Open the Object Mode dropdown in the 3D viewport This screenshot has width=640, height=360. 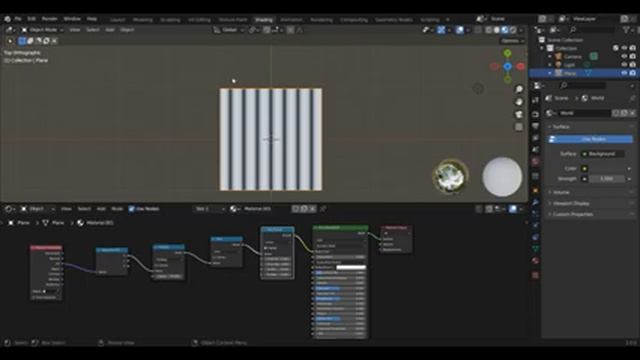click(42, 30)
